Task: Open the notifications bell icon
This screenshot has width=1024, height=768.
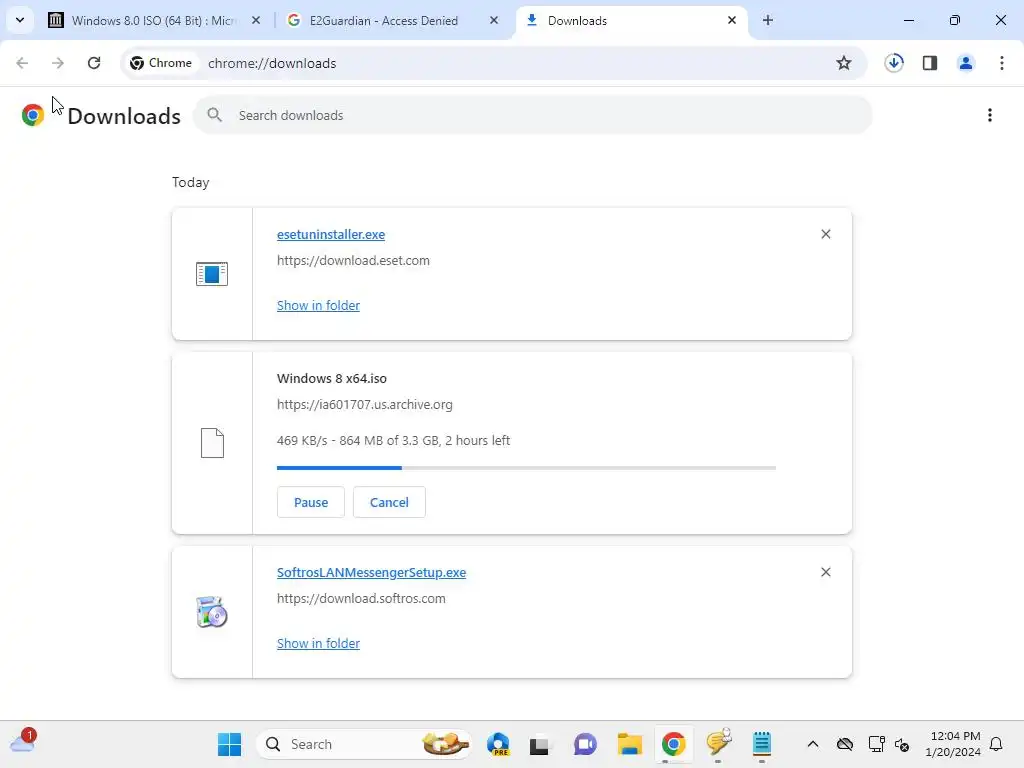Action: [x=997, y=744]
